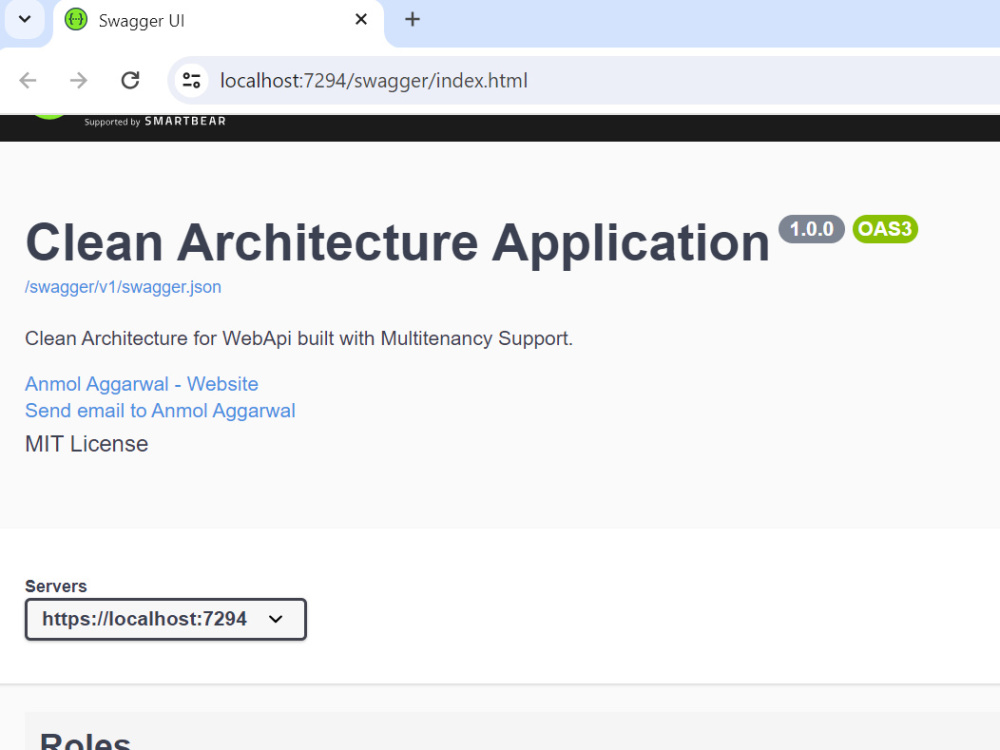Click the 1.0.0 version badge
1000x750 pixels.
pyautogui.click(x=811, y=229)
